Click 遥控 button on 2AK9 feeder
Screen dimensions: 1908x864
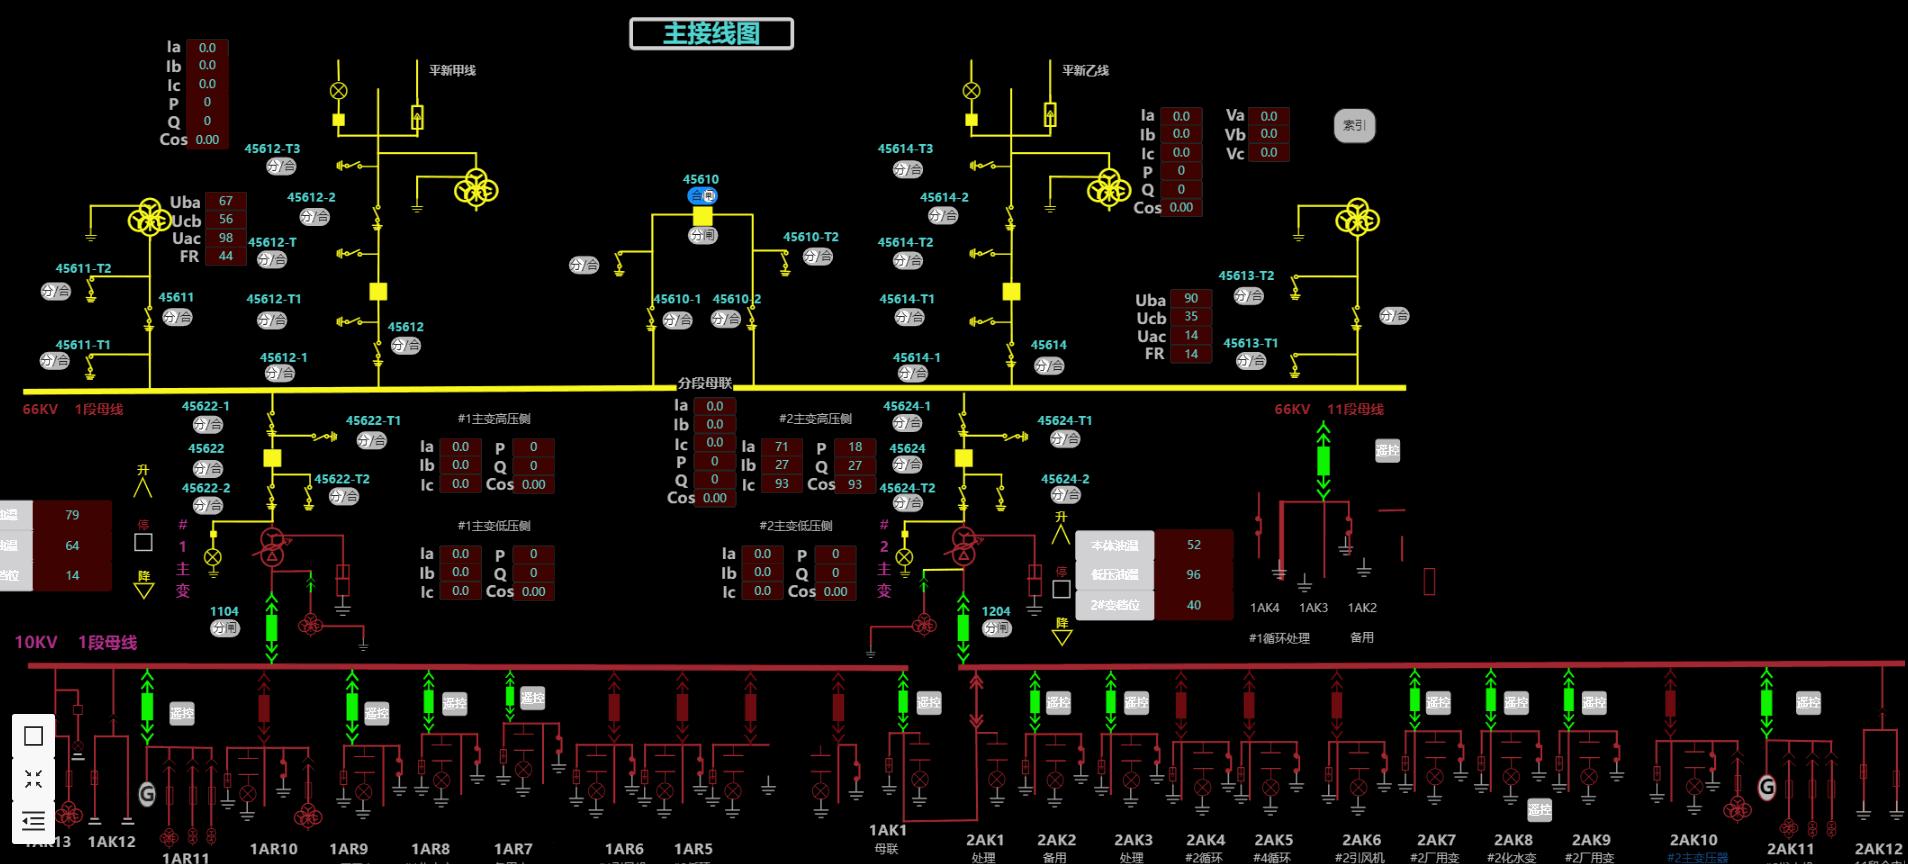[x=1594, y=703]
